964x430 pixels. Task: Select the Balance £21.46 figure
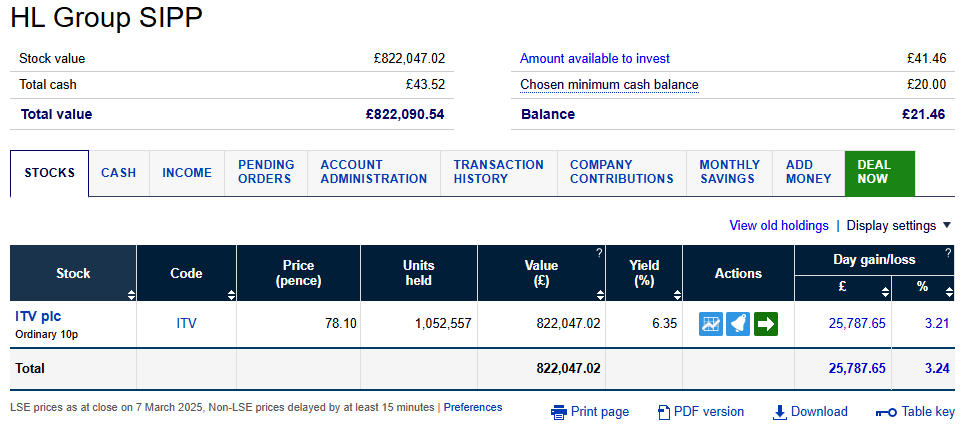coord(924,114)
